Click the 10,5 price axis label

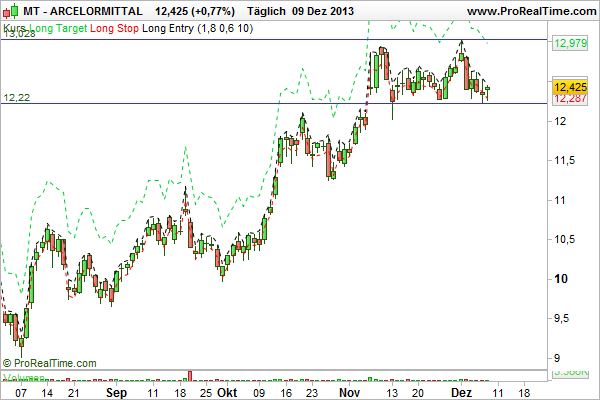(564, 240)
